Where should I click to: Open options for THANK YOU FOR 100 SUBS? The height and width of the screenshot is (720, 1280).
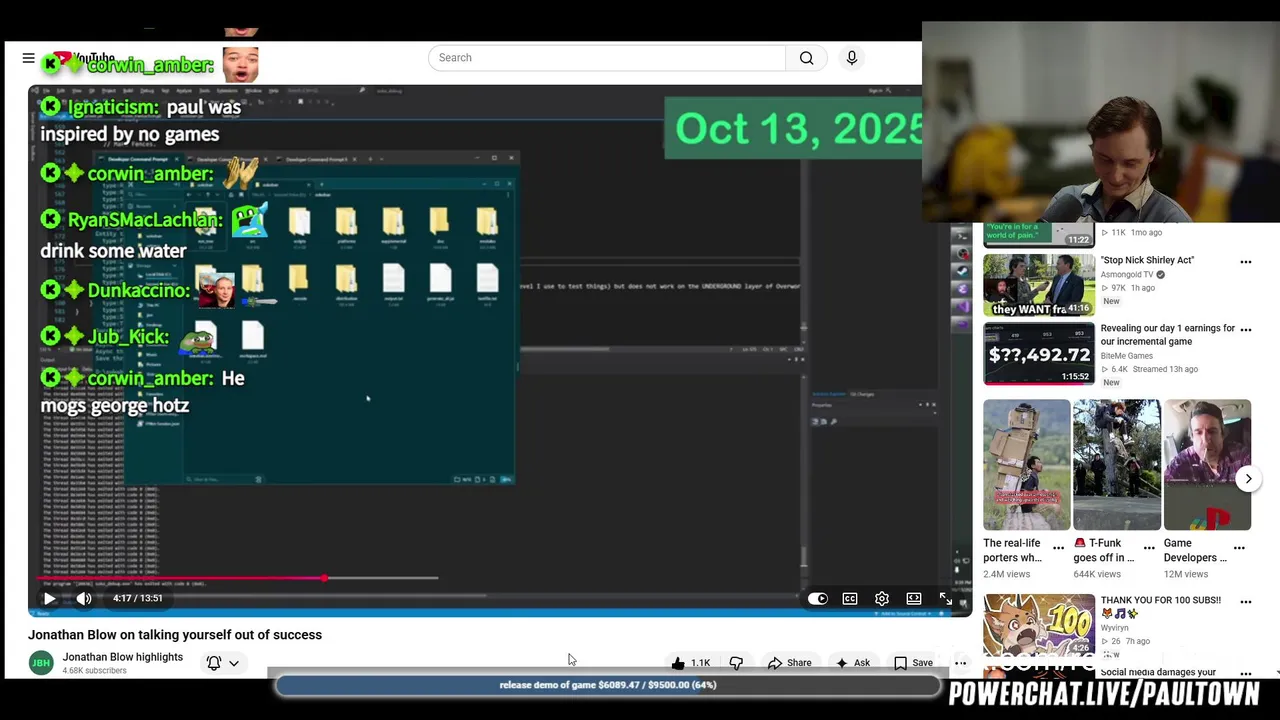click(x=1246, y=602)
